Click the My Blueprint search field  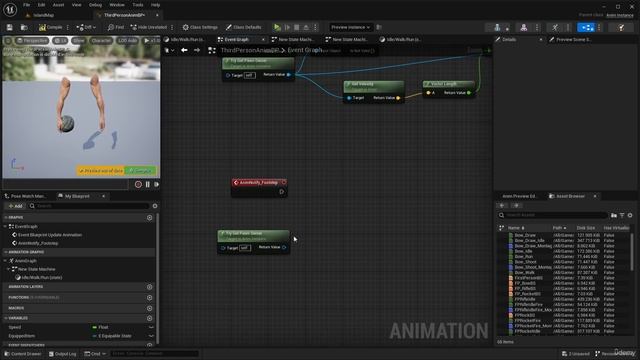[x=89, y=206]
